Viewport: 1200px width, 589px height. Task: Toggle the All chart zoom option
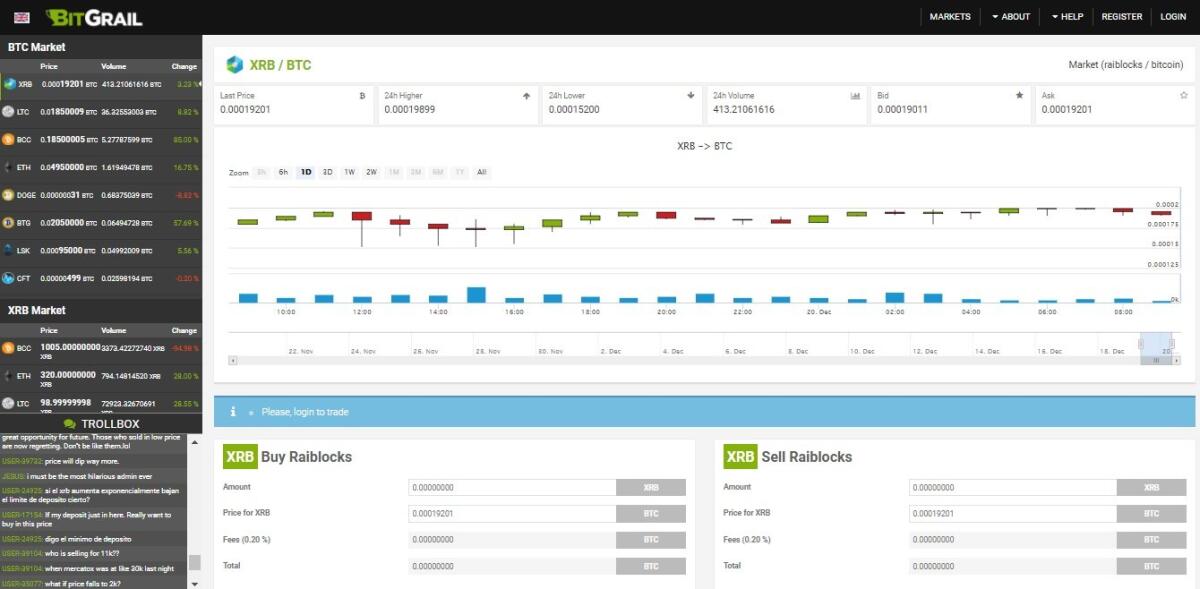coord(482,172)
